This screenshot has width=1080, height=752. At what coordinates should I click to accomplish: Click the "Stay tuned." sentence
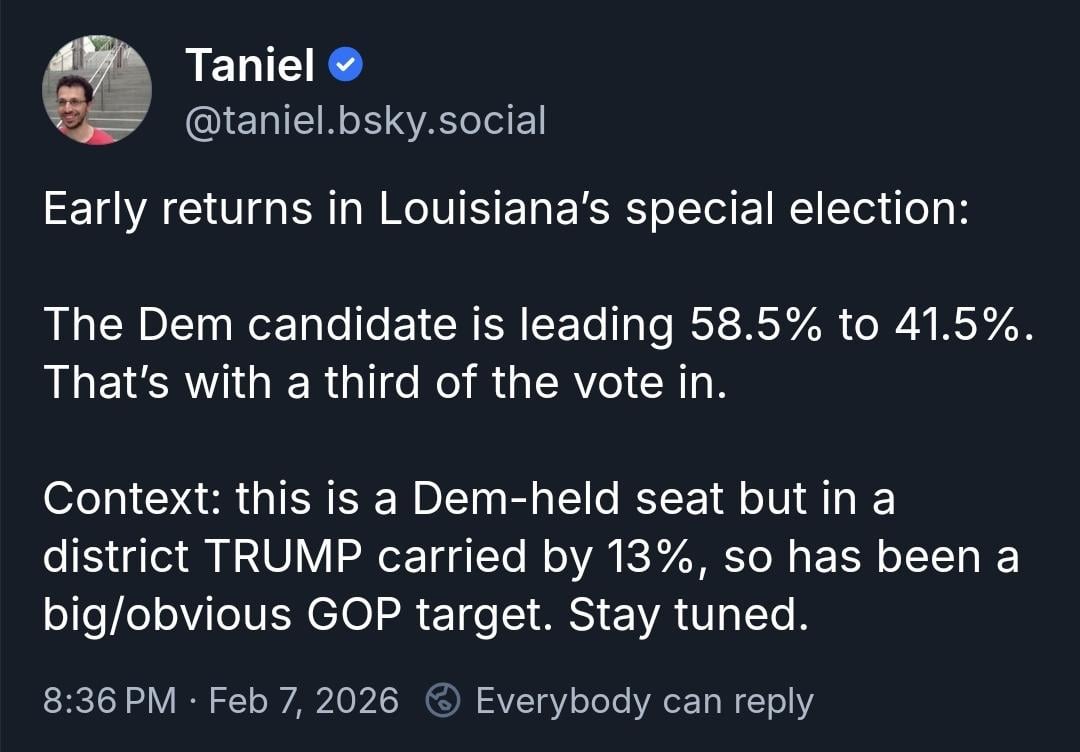tap(688, 615)
